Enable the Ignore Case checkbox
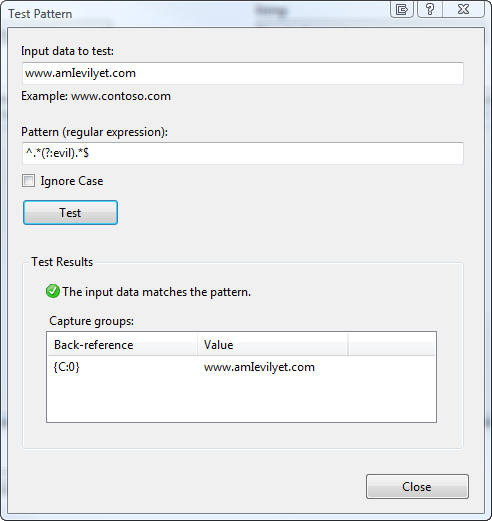This screenshot has height=521, width=492. (28, 181)
